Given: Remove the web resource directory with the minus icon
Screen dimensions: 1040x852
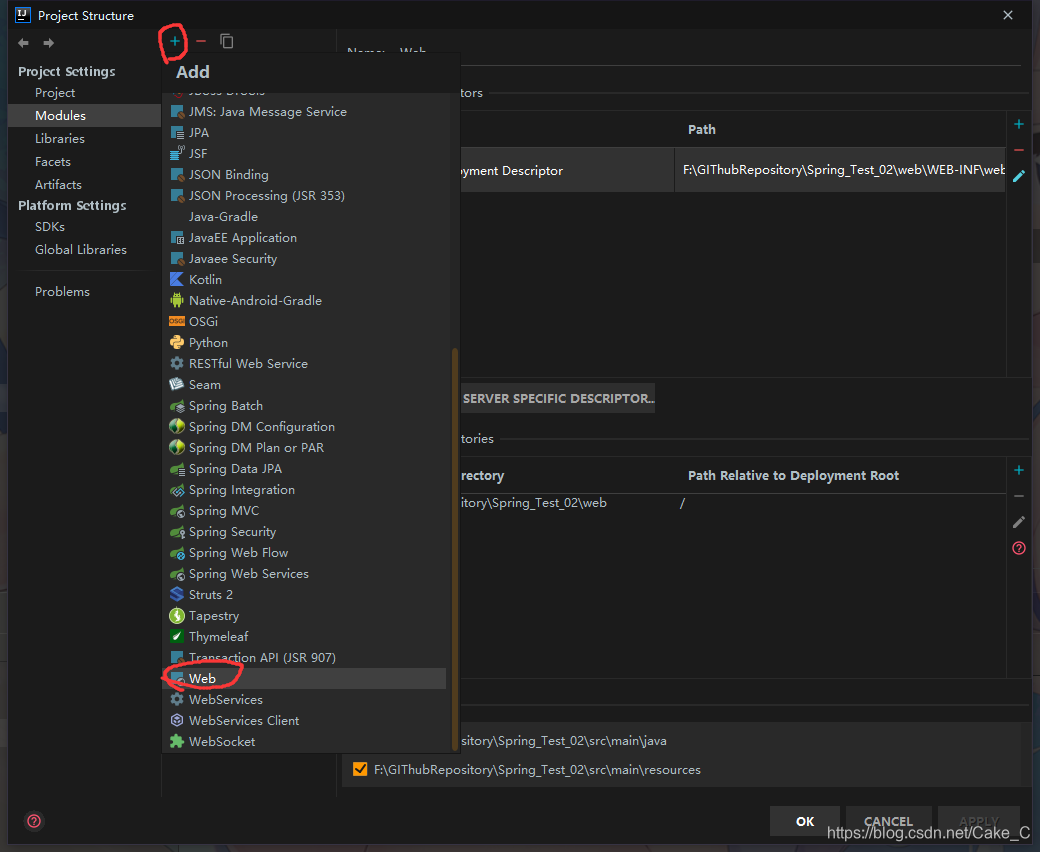Looking at the screenshot, I should (x=1019, y=496).
